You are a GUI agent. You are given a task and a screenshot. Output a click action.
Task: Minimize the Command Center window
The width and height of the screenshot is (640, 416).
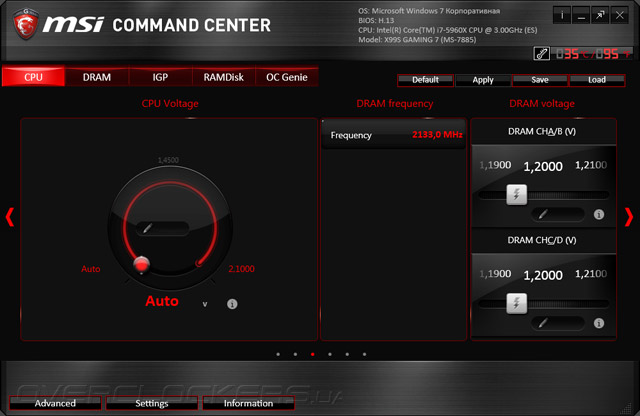point(581,16)
